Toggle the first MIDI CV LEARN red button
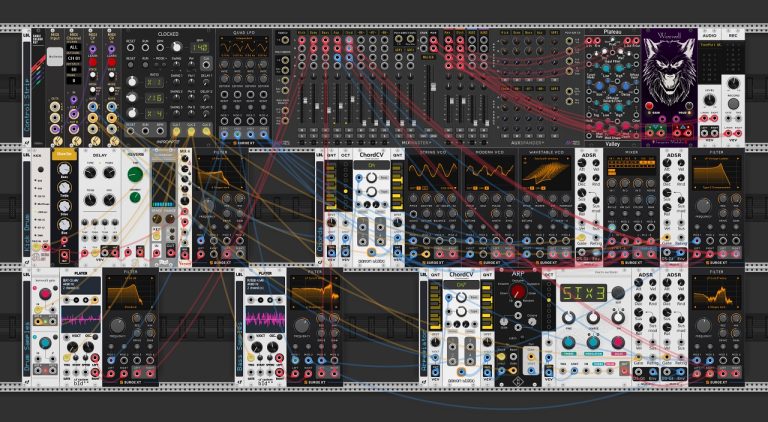Image resolution: width=768 pixels, height=422 pixels. coord(92,63)
